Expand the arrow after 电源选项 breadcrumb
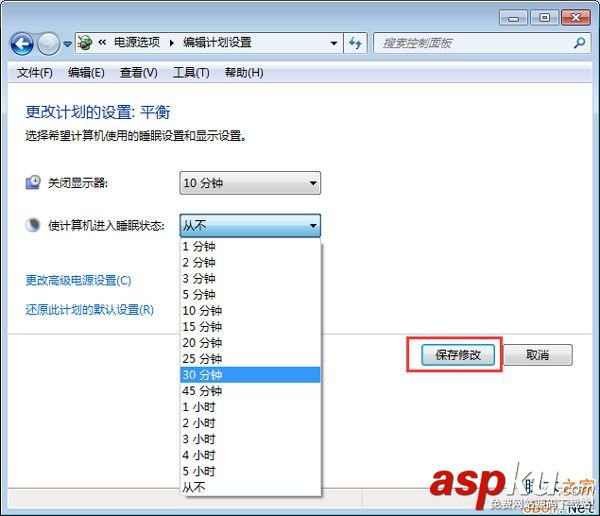This screenshot has height=516, width=600. click(171, 43)
